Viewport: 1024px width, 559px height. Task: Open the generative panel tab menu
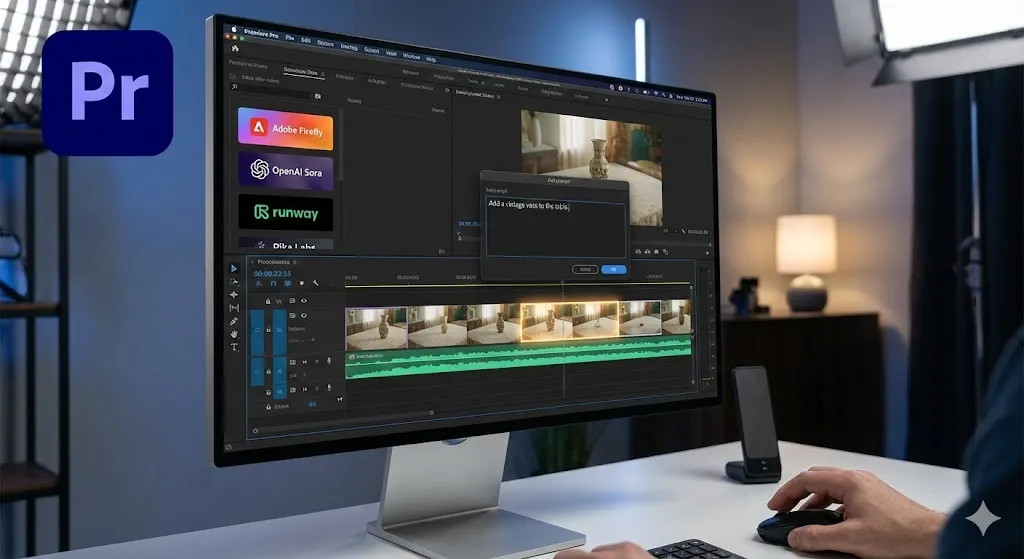322,74
